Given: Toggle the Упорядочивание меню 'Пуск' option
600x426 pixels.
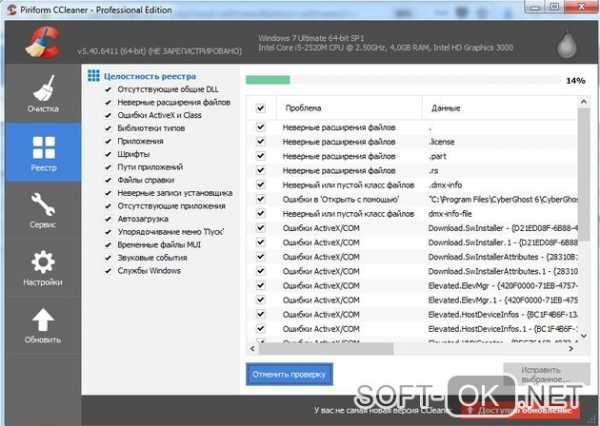Looking at the screenshot, I should click(x=108, y=232).
